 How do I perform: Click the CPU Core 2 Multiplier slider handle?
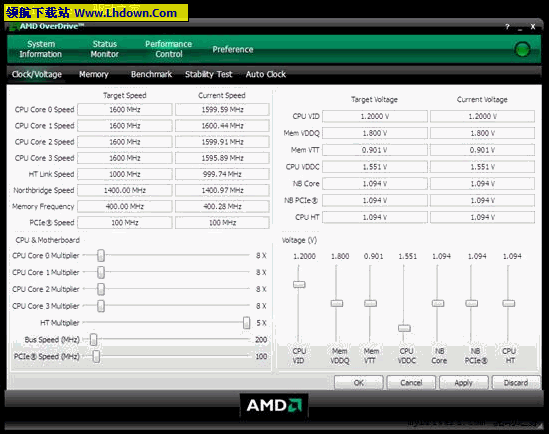[101, 289]
